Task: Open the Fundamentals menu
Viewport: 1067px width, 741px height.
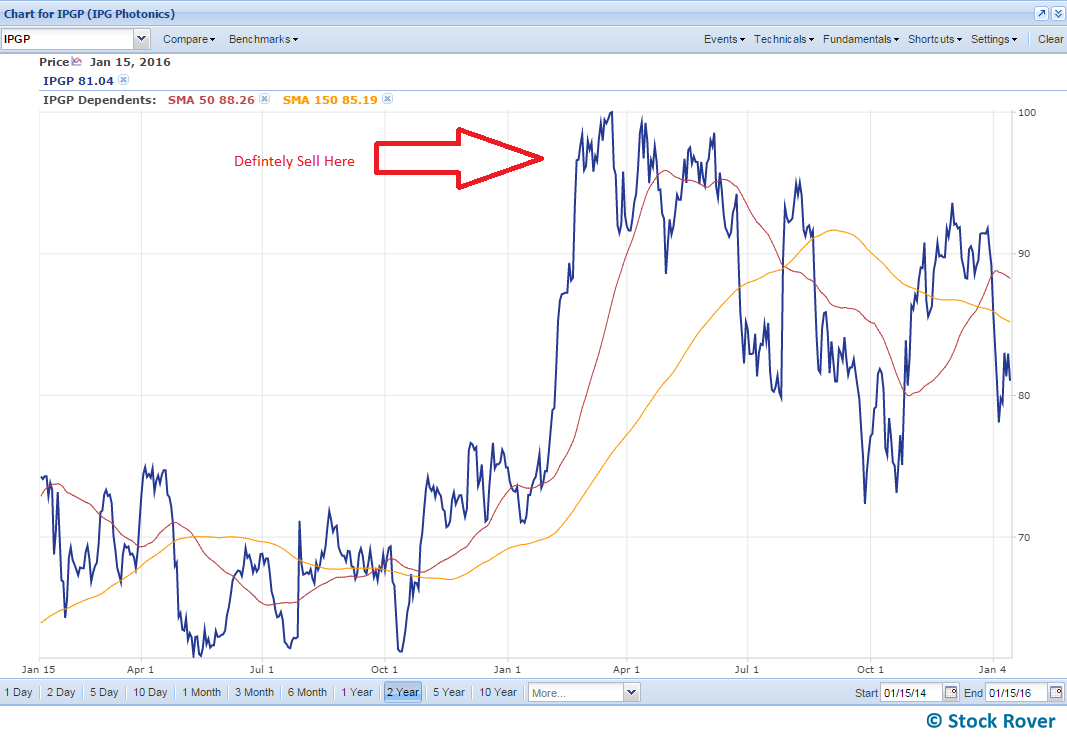Action: tap(861, 39)
